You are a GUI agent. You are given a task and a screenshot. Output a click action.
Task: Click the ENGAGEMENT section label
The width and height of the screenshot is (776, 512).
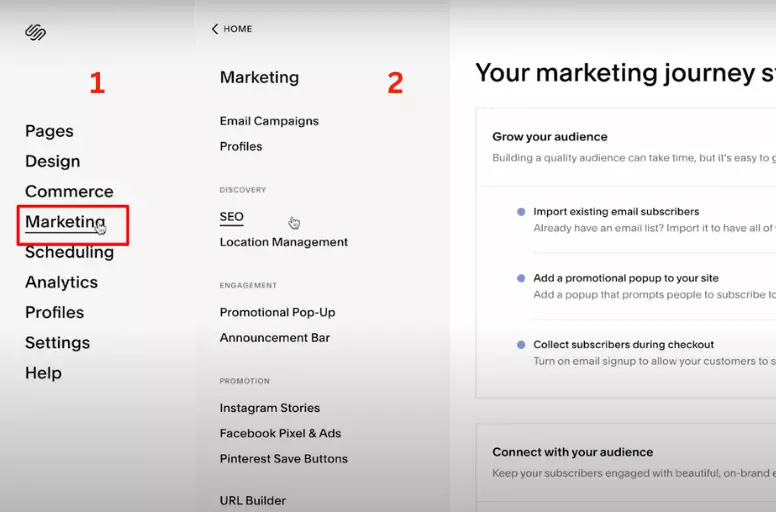click(x=248, y=285)
